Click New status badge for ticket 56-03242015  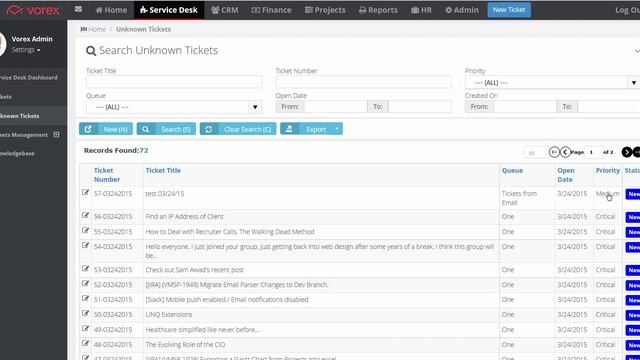(633, 217)
